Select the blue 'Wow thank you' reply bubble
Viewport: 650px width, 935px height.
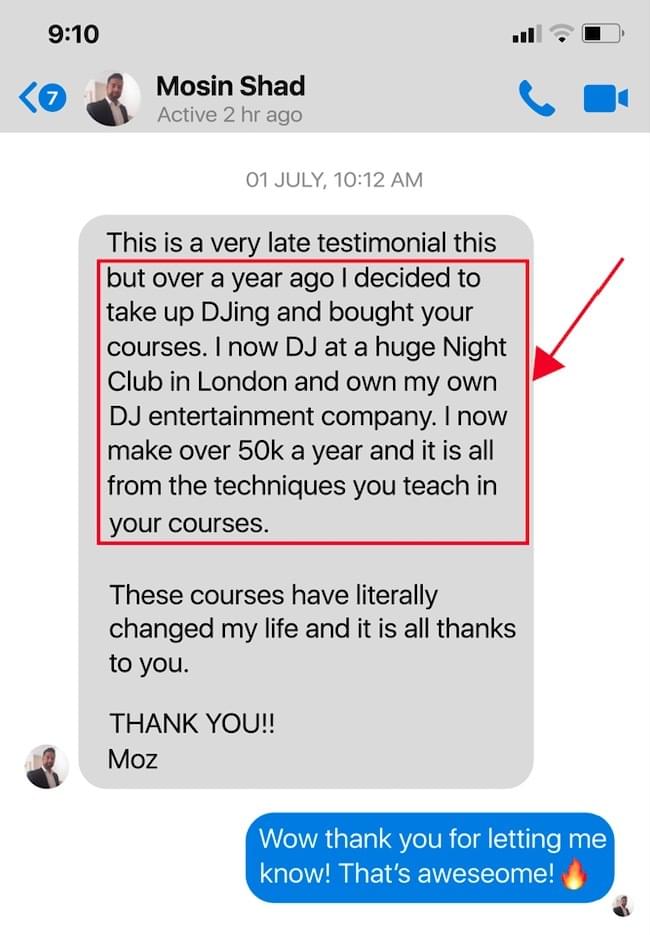tap(430, 857)
